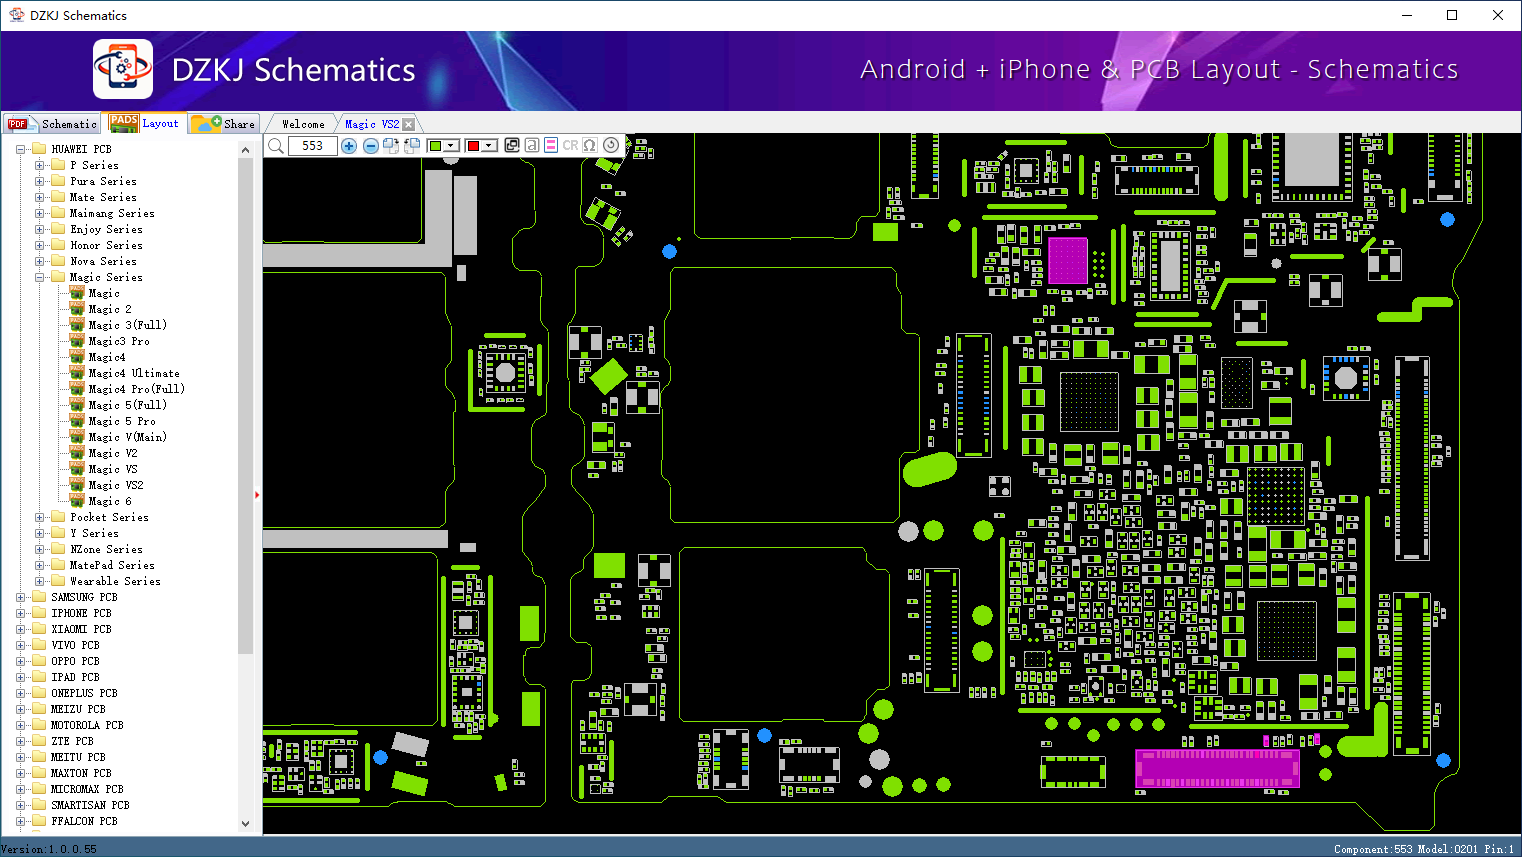Viewport: 1522px width, 857px height.
Task: Expand the Nova Series folder
Action: [39, 261]
